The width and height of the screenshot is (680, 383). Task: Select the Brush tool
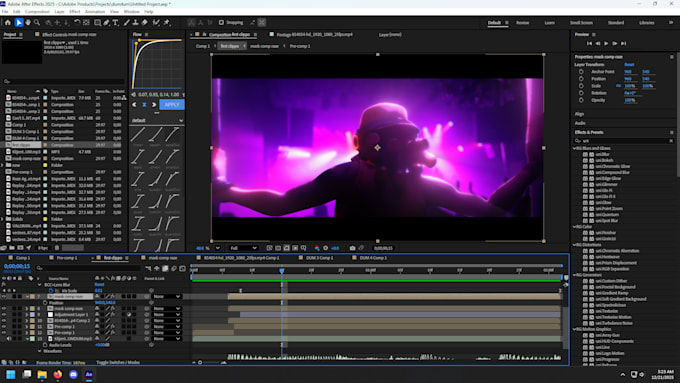126,23
